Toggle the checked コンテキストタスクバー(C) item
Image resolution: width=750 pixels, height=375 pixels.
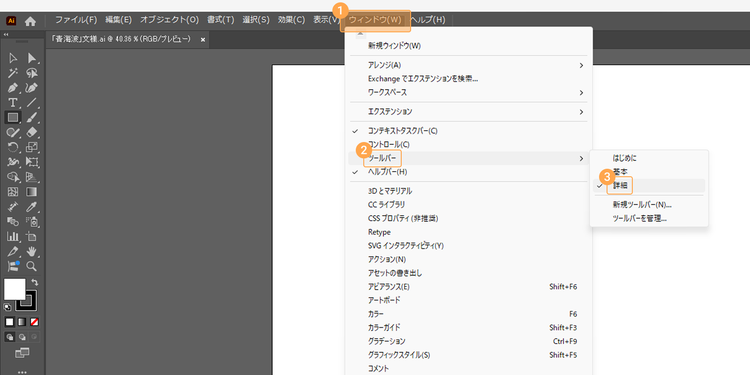pyautogui.click(x=469, y=131)
